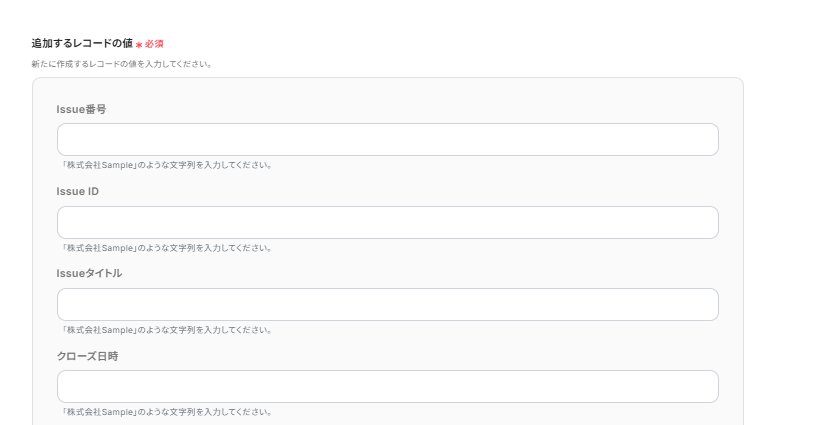Viewport: 835px width, 425px height.
Task: Click the word Sample in Issue ID hint
Action: 117,248
